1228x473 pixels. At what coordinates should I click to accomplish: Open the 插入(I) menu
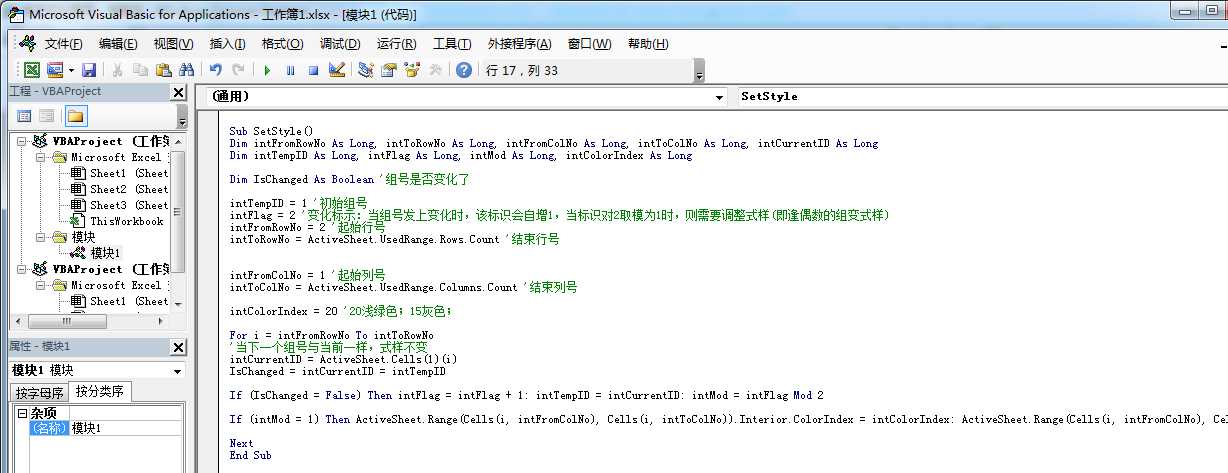tap(227, 44)
